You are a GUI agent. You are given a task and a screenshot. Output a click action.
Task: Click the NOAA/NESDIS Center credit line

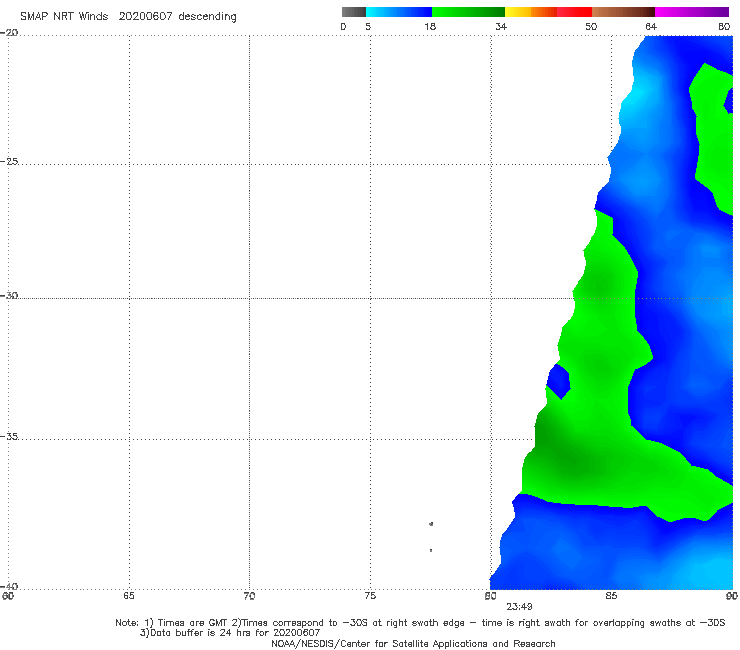point(413,643)
